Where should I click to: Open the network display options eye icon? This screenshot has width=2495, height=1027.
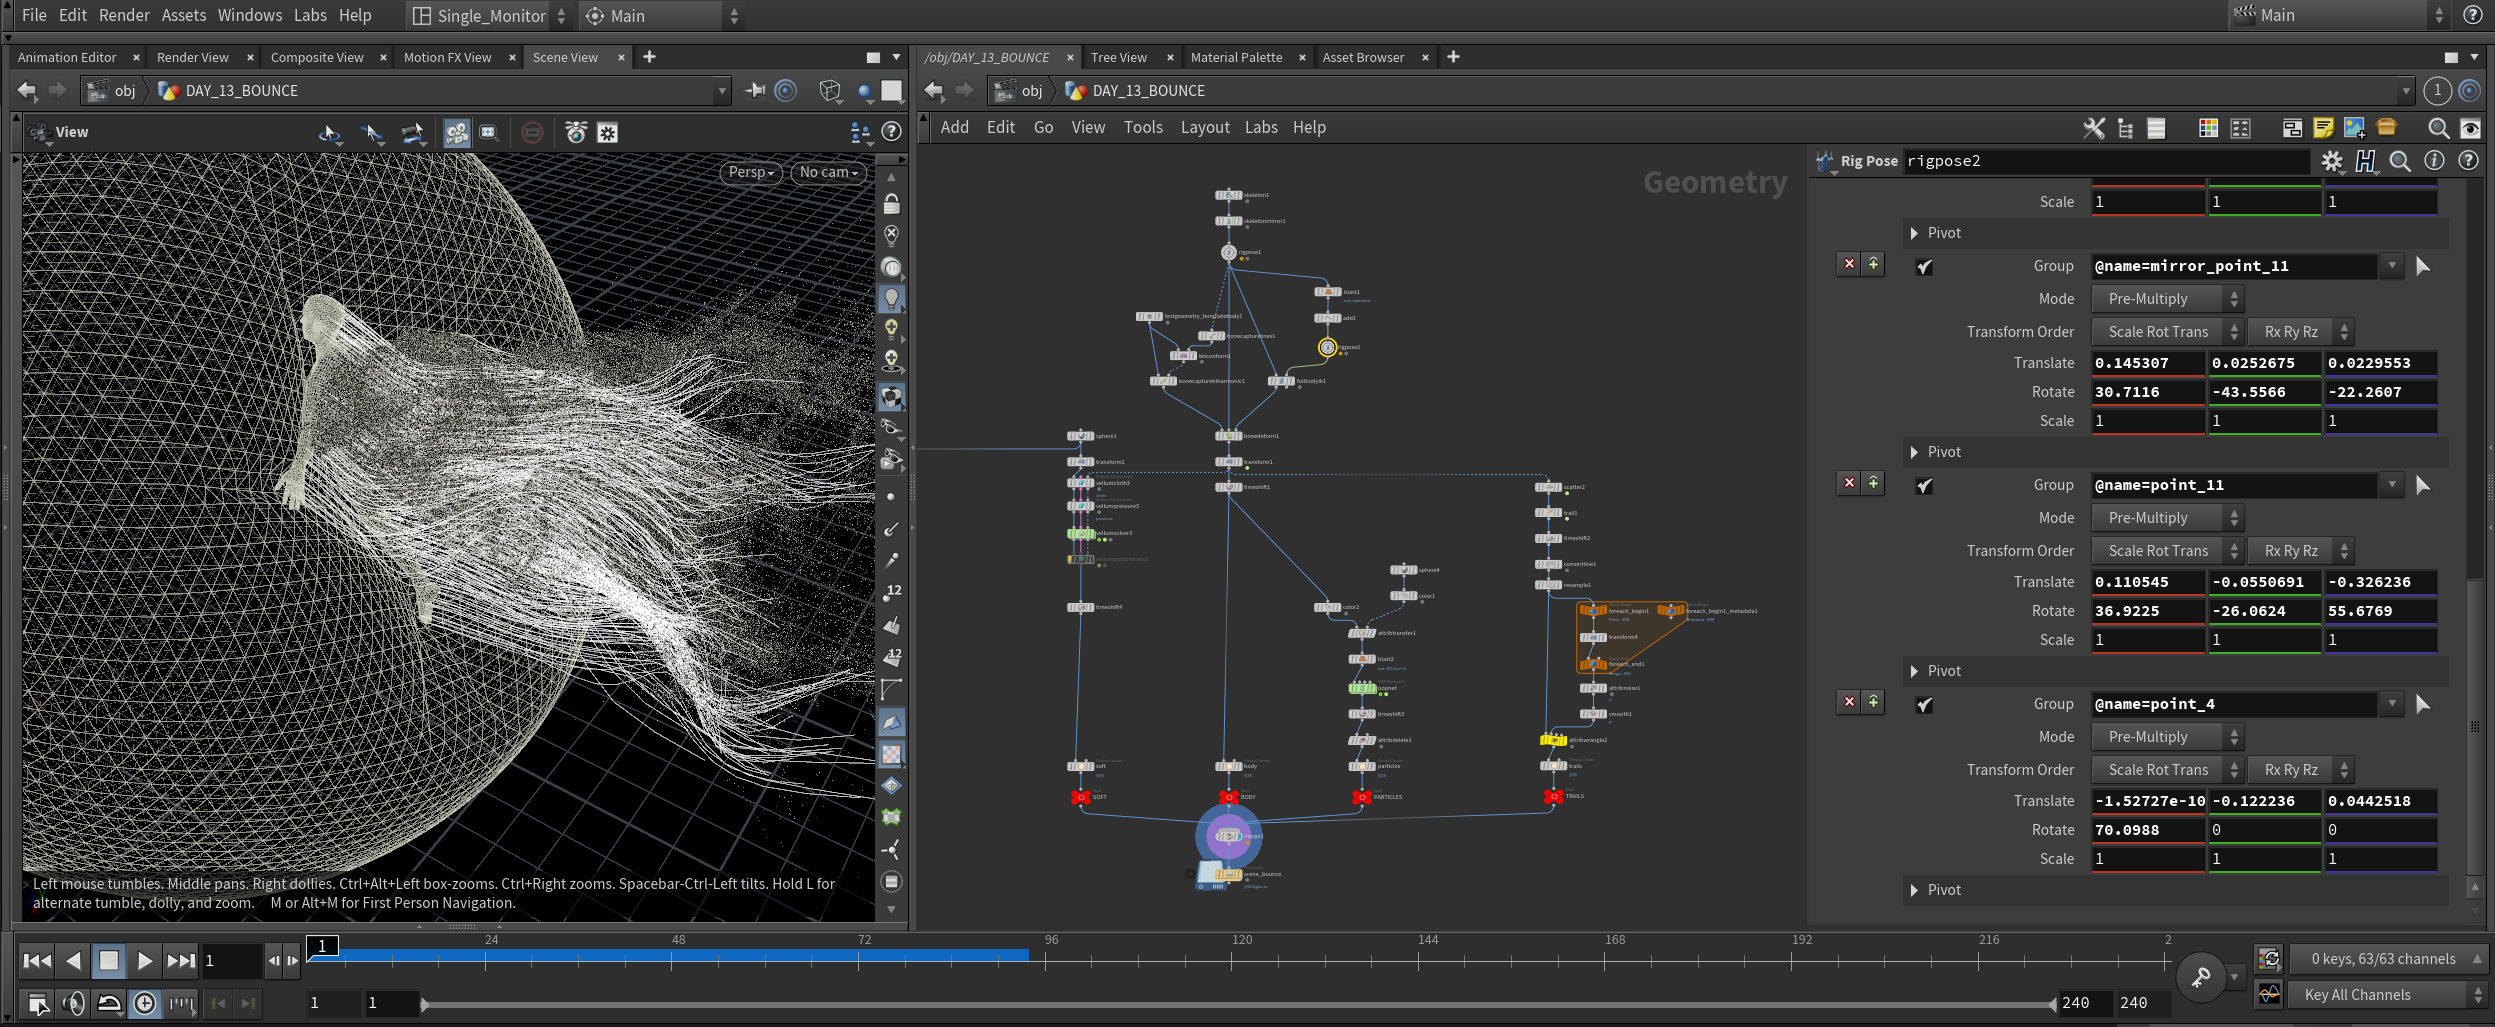2469,128
